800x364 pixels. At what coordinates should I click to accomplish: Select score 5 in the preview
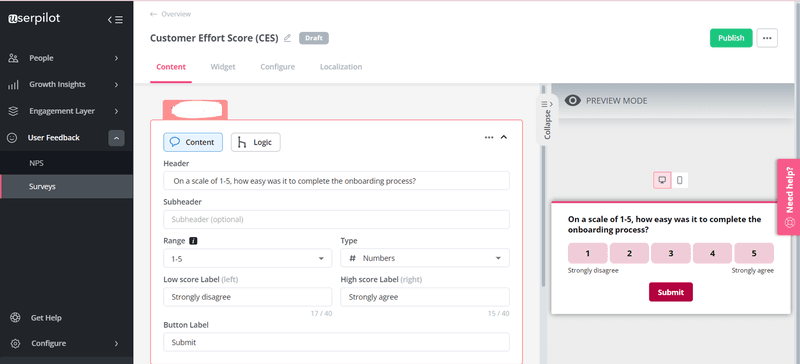point(754,253)
